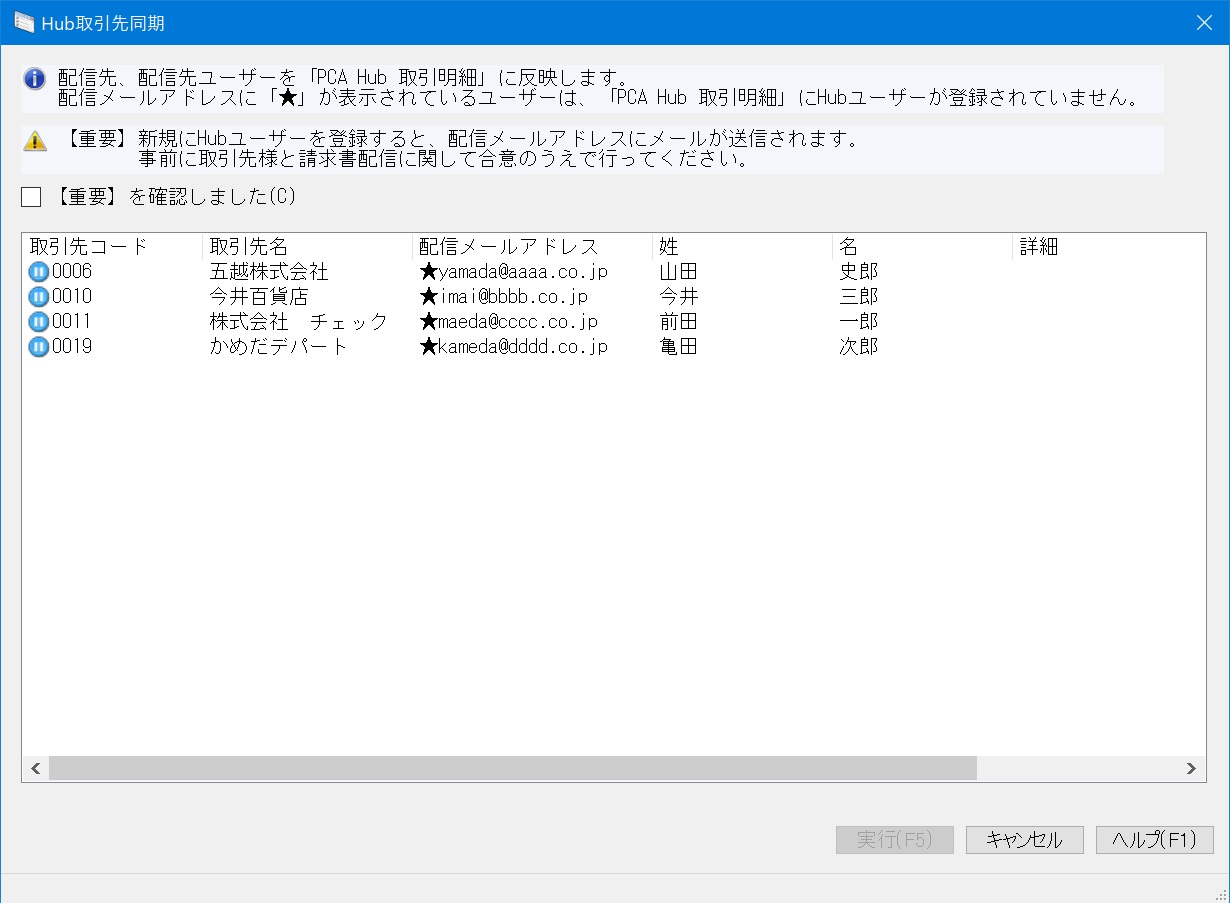Image resolution: width=1230 pixels, height=903 pixels.
Task: Click the horizontal scrollbar thumb
Action: (x=512, y=768)
